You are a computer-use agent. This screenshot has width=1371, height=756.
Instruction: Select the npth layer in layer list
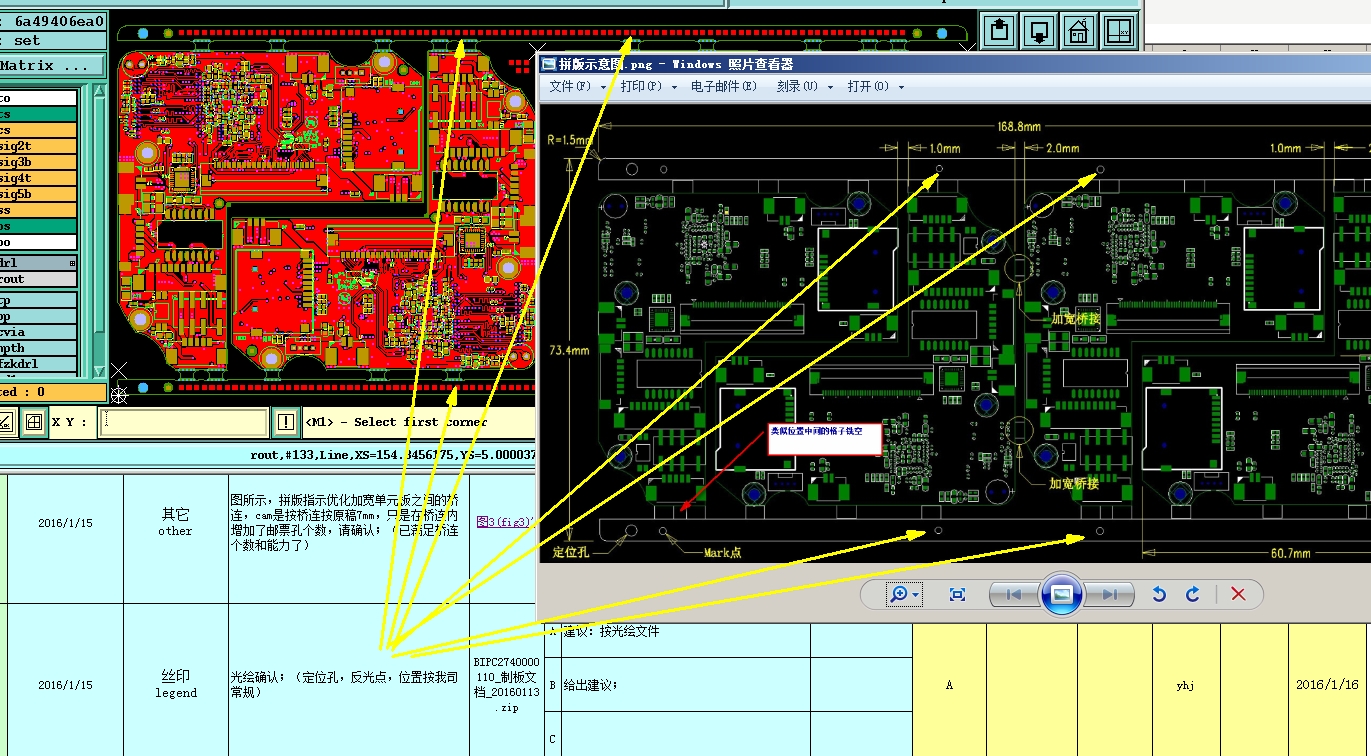tap(38, 348)
